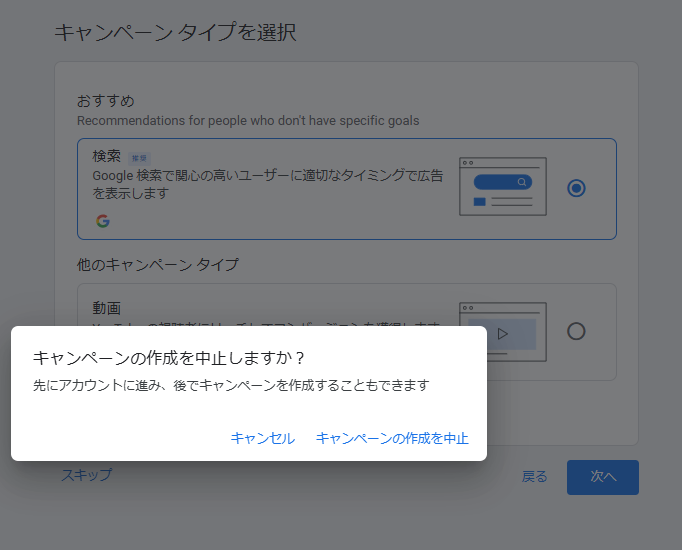Click the Google 検索で関心の高い description text
The width and height of the screenshot is (682, 550).
coord(267,184)
